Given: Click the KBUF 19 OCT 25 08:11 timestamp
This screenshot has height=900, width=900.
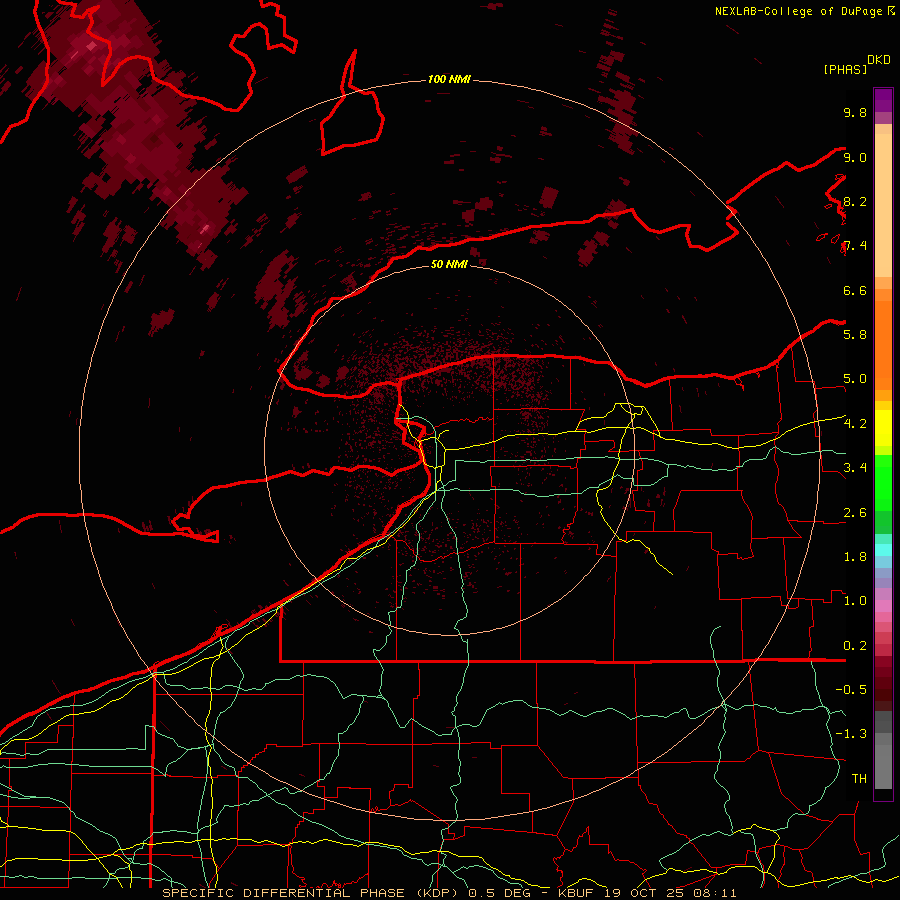Looking at the screenshot, I should pos(647,893).
